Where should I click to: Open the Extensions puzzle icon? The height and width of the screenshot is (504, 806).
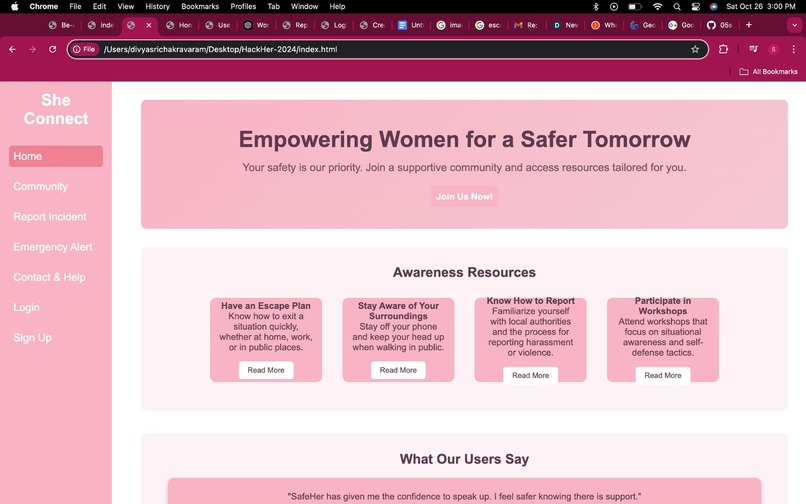click(x=723, y=49)
